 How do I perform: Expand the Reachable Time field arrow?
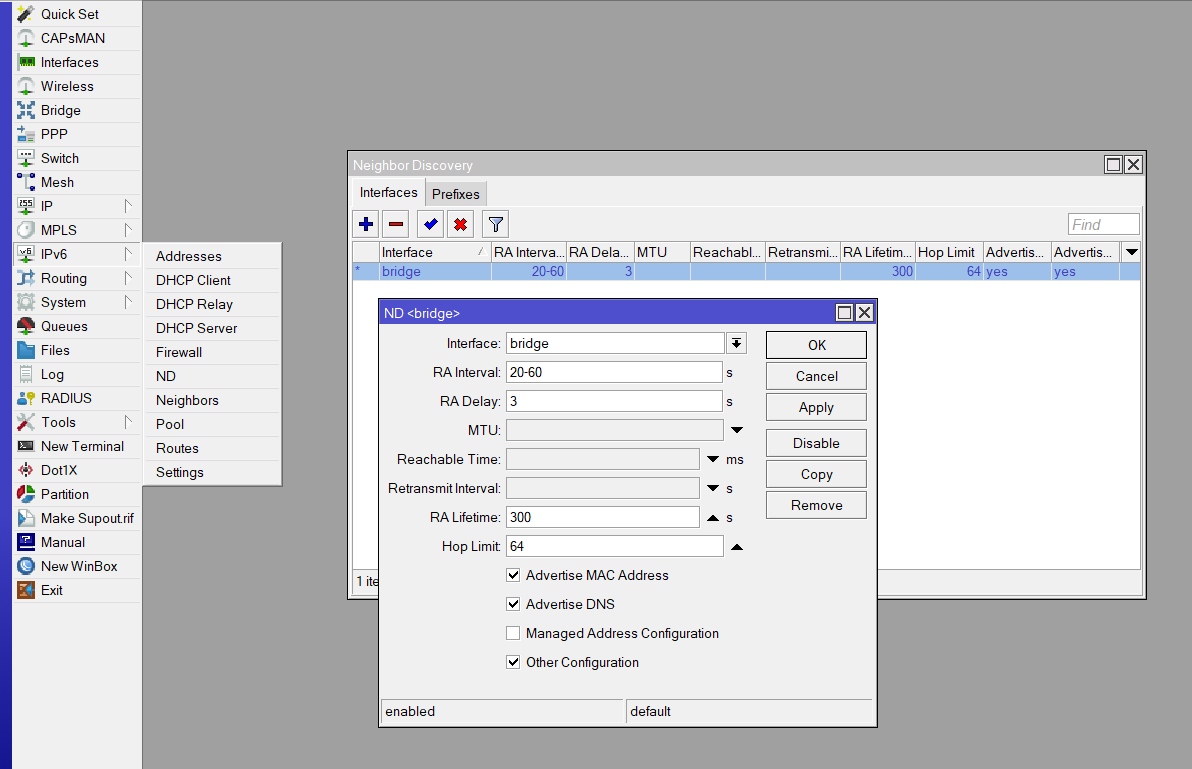pos(713,459)
